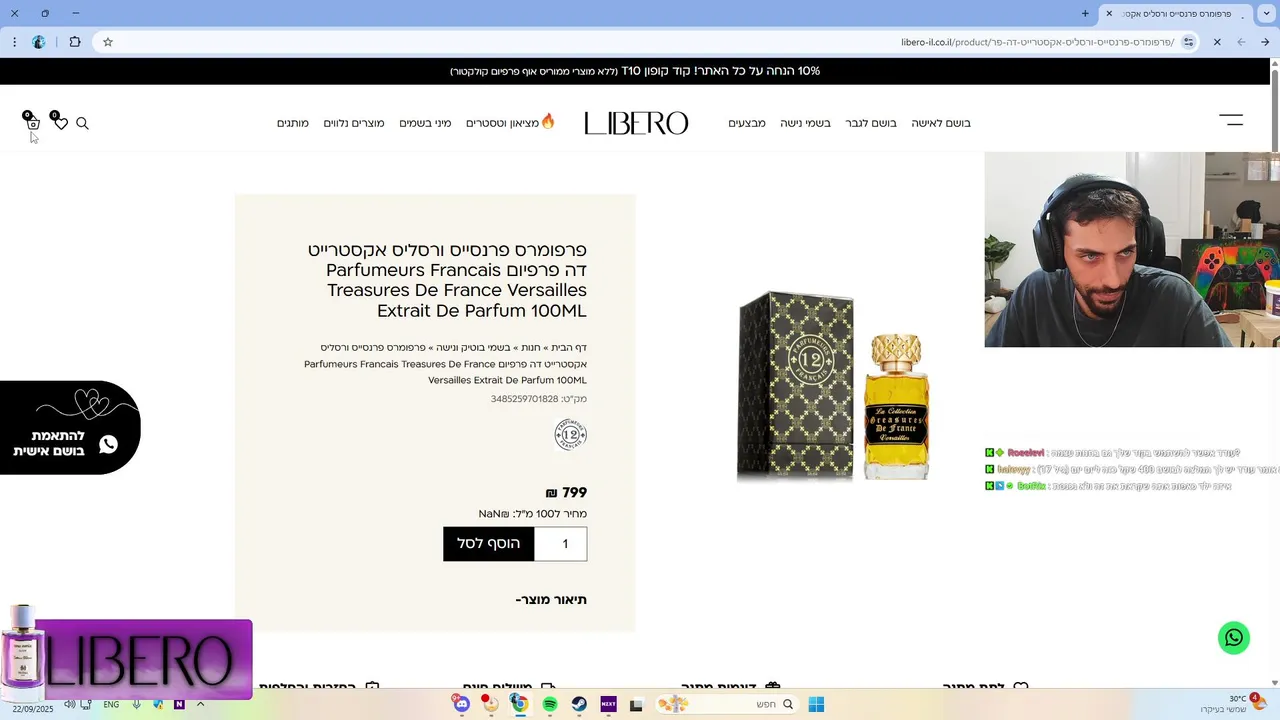This screenshot has height=720, width=1280.
Task: Open the להתאמת בושם אישית WhatsApp banner
Action: click(70, 427)
